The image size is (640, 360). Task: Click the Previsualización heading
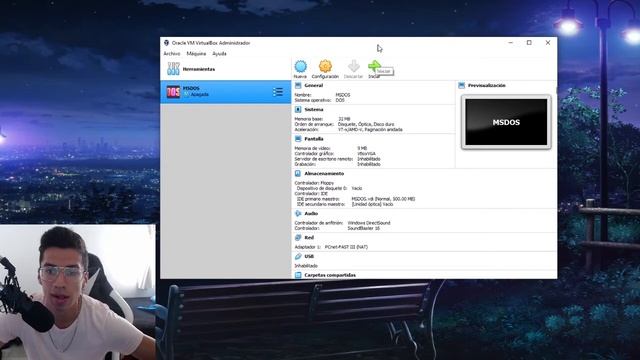(487, 85)
